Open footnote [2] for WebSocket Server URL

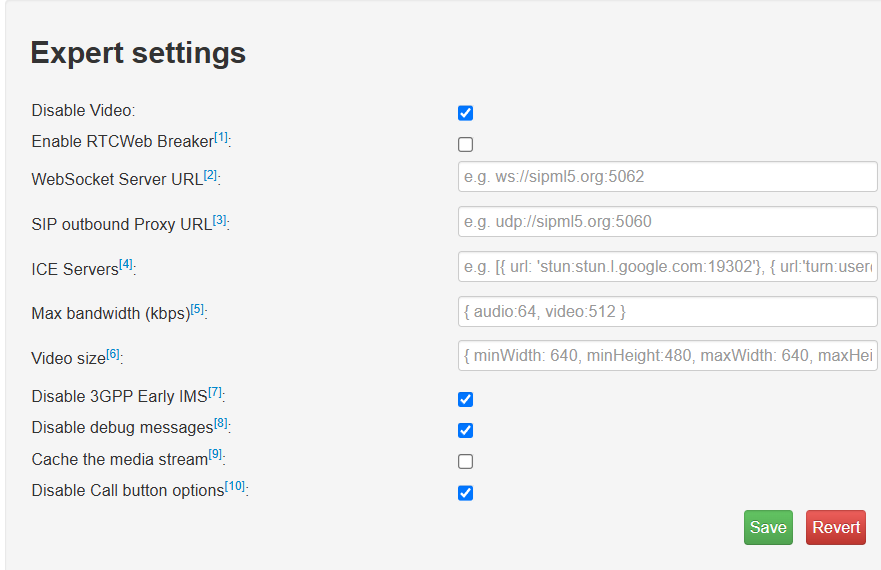(210, 175)
